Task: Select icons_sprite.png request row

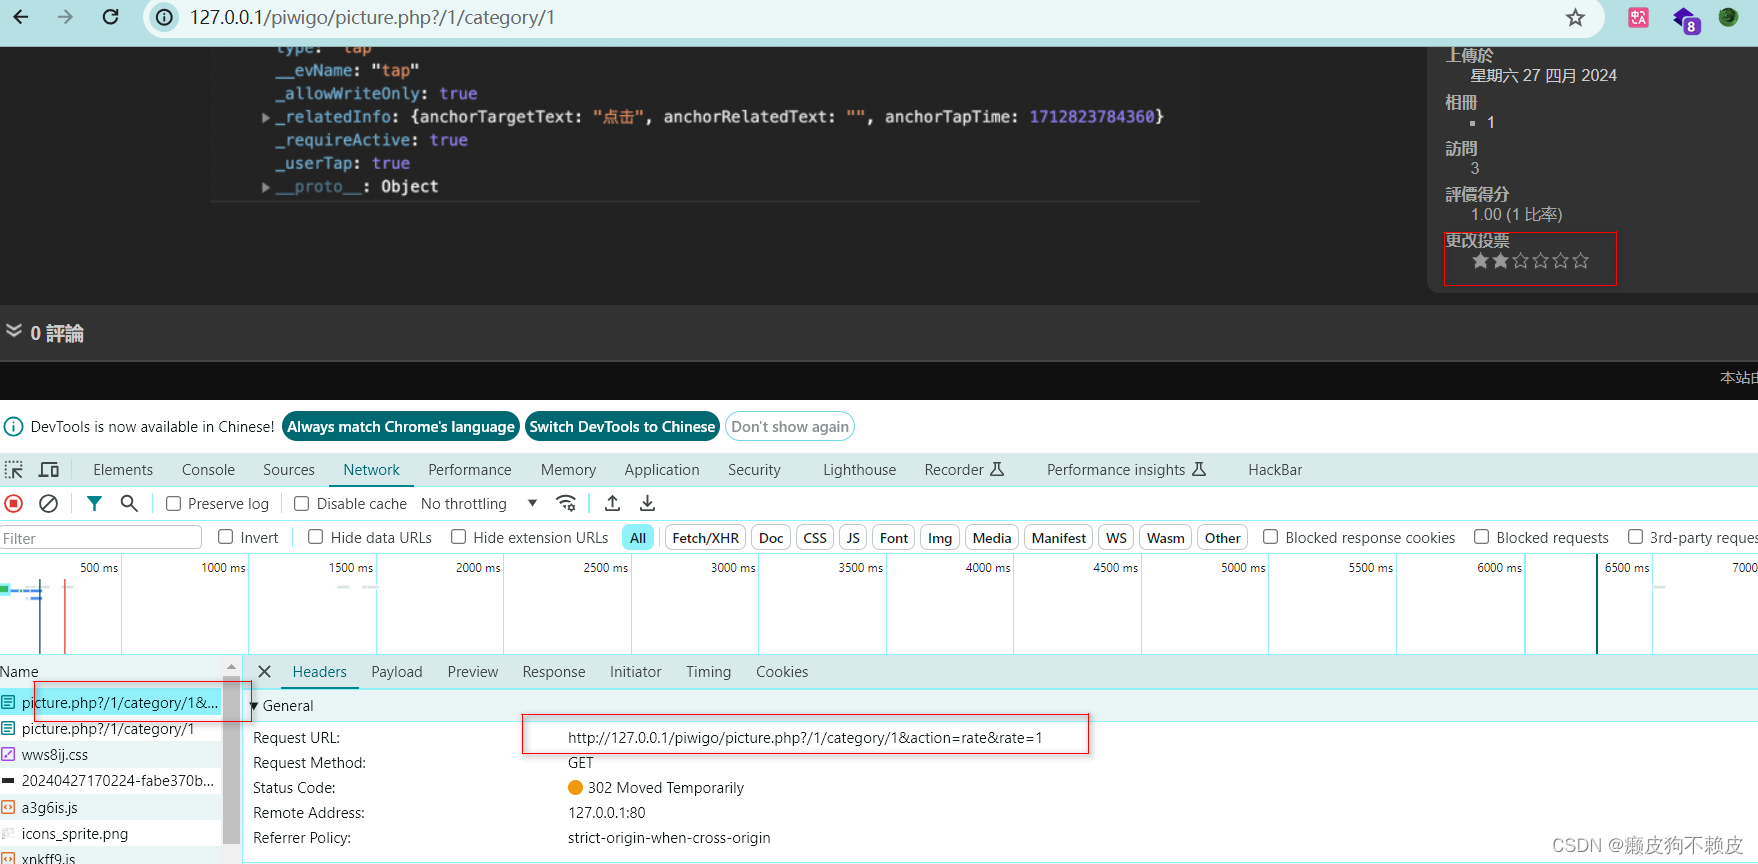Action: pos(111,834)
